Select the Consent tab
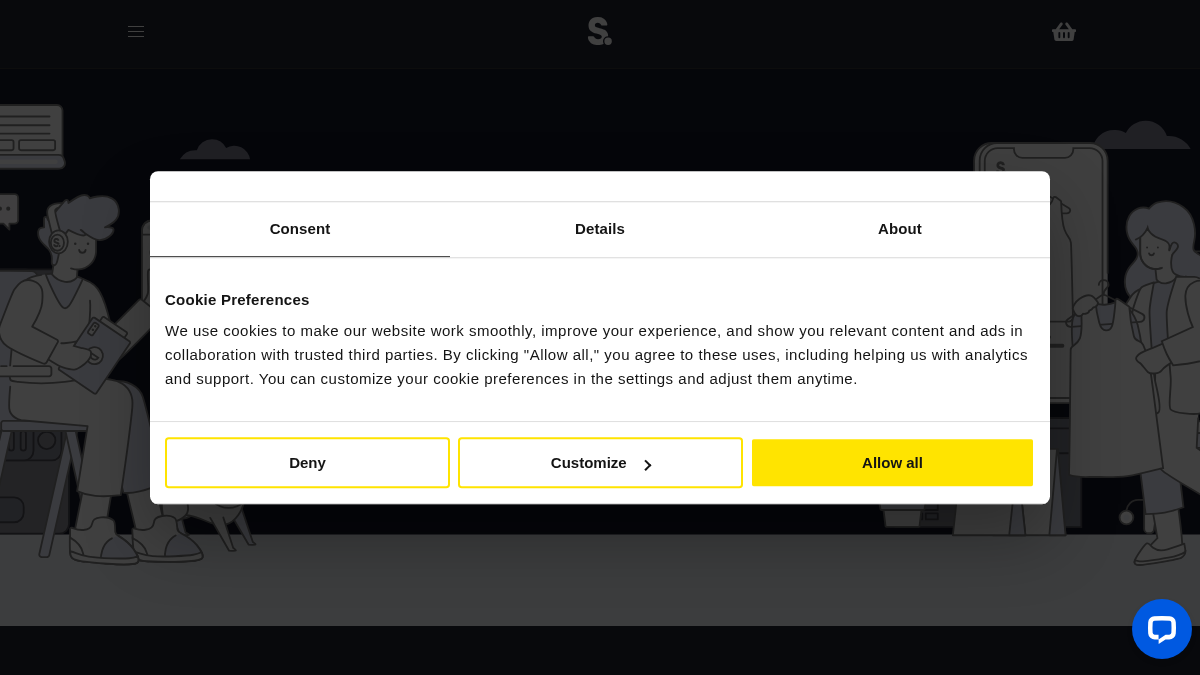This screenshot has width=1200, height=675. click(x=300, y=229)
